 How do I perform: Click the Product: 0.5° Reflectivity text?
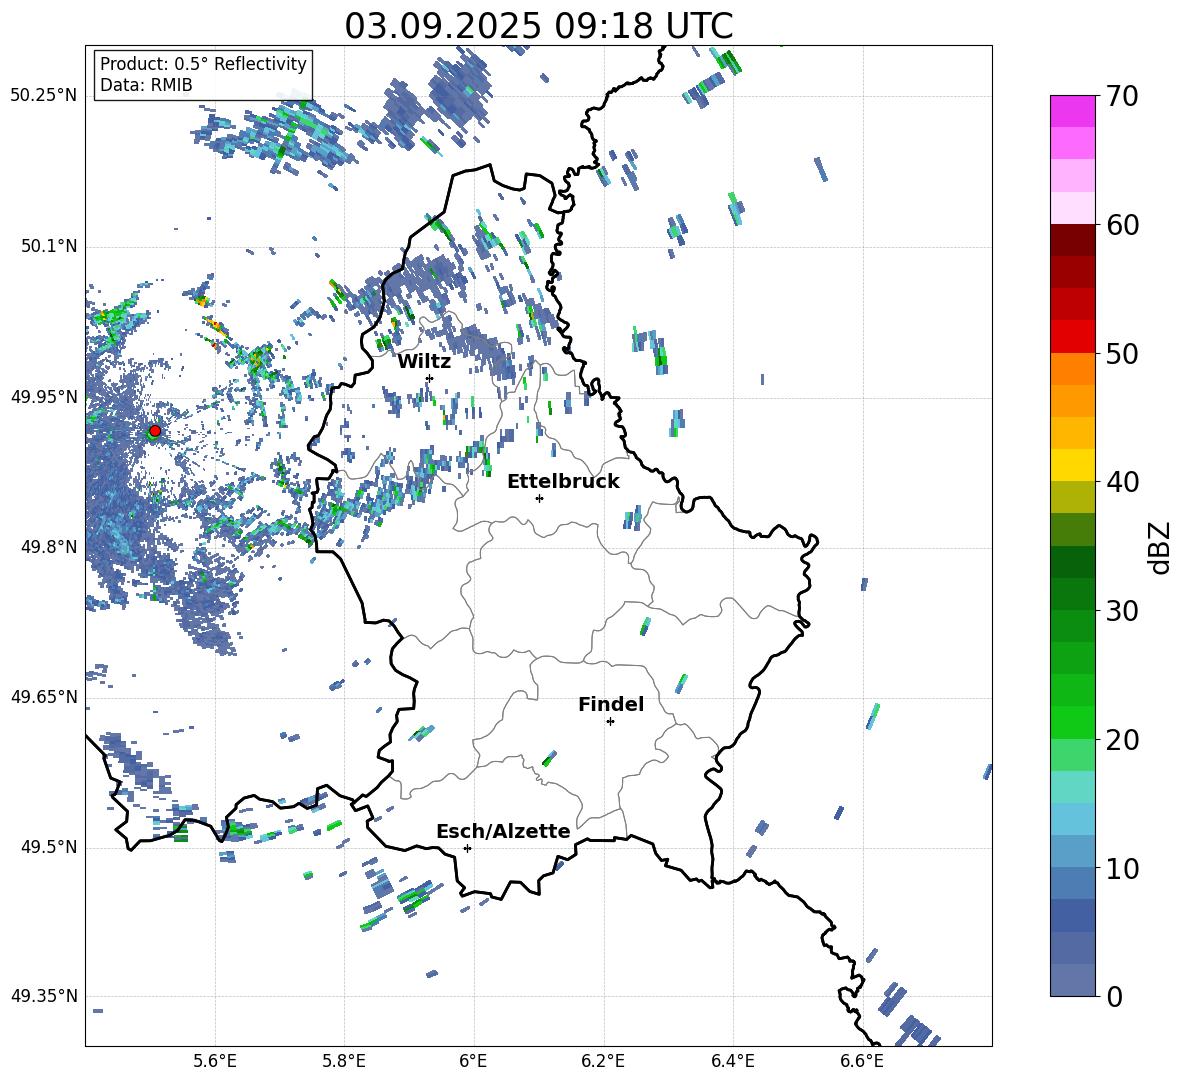click(x=203, y=63)
